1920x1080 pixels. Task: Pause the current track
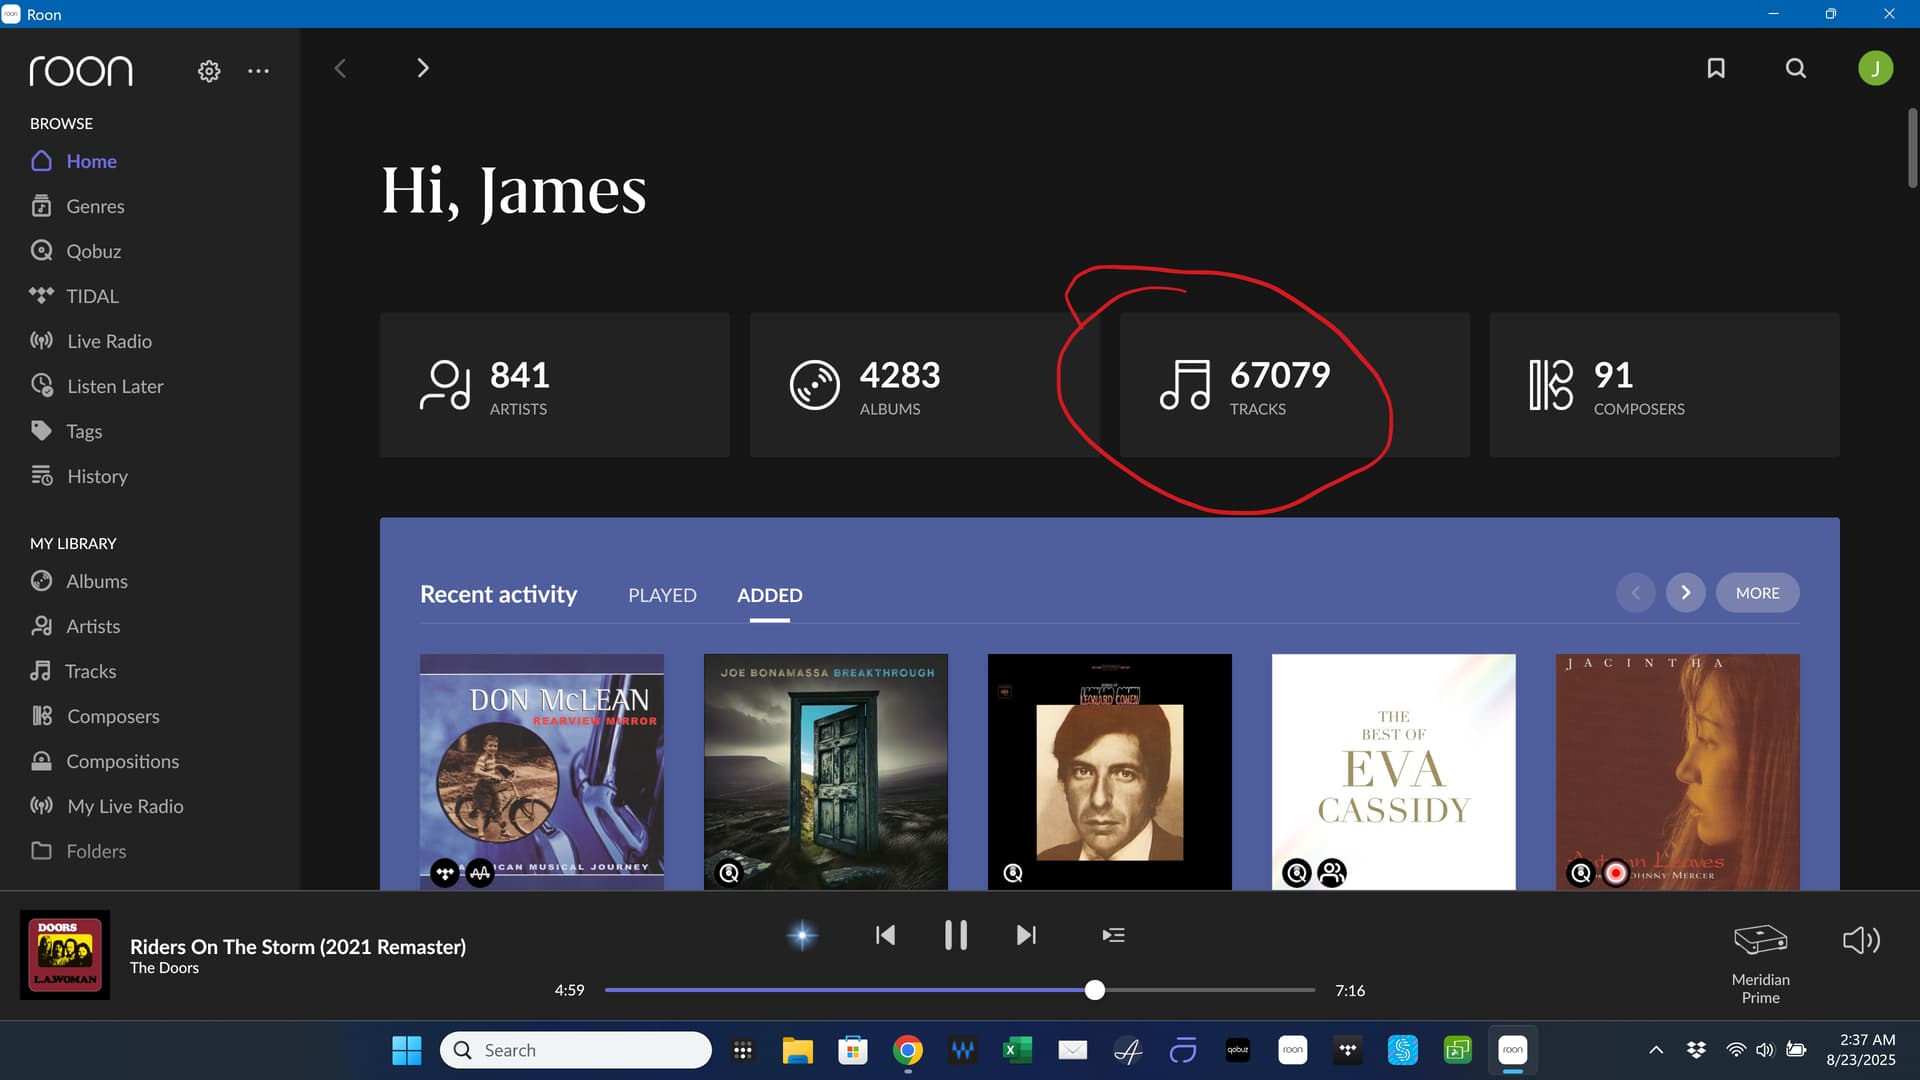(x=955, y=935)
